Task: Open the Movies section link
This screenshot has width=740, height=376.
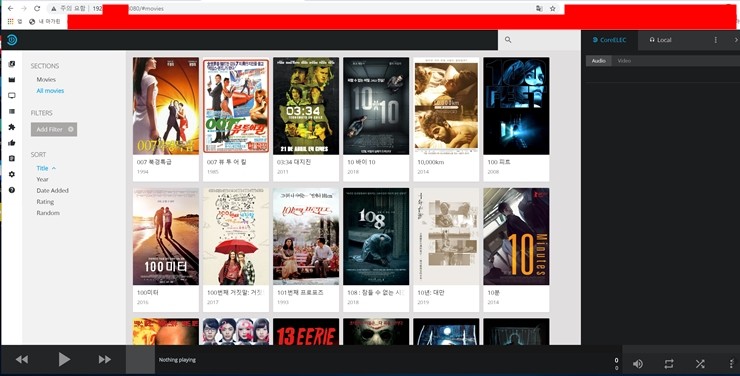Action: [x=46, y=80]
